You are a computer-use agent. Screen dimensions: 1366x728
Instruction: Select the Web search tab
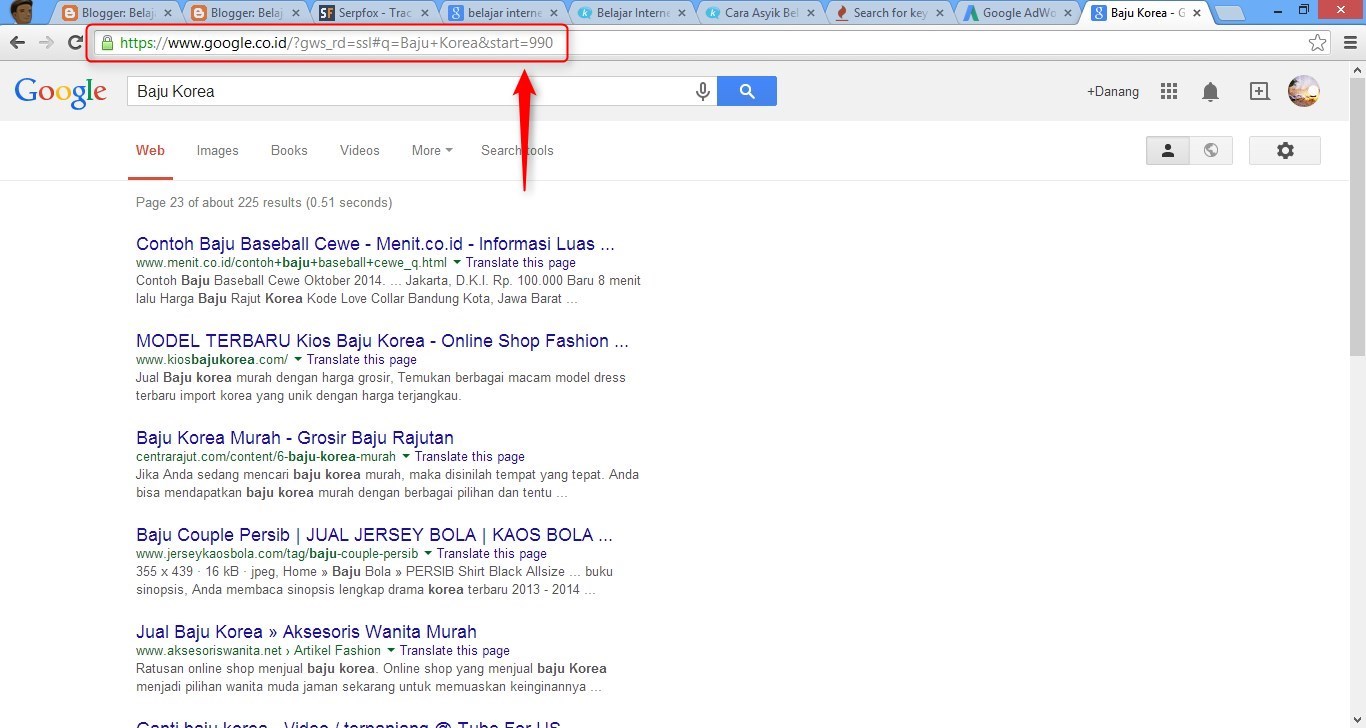(x=150, y=150)
